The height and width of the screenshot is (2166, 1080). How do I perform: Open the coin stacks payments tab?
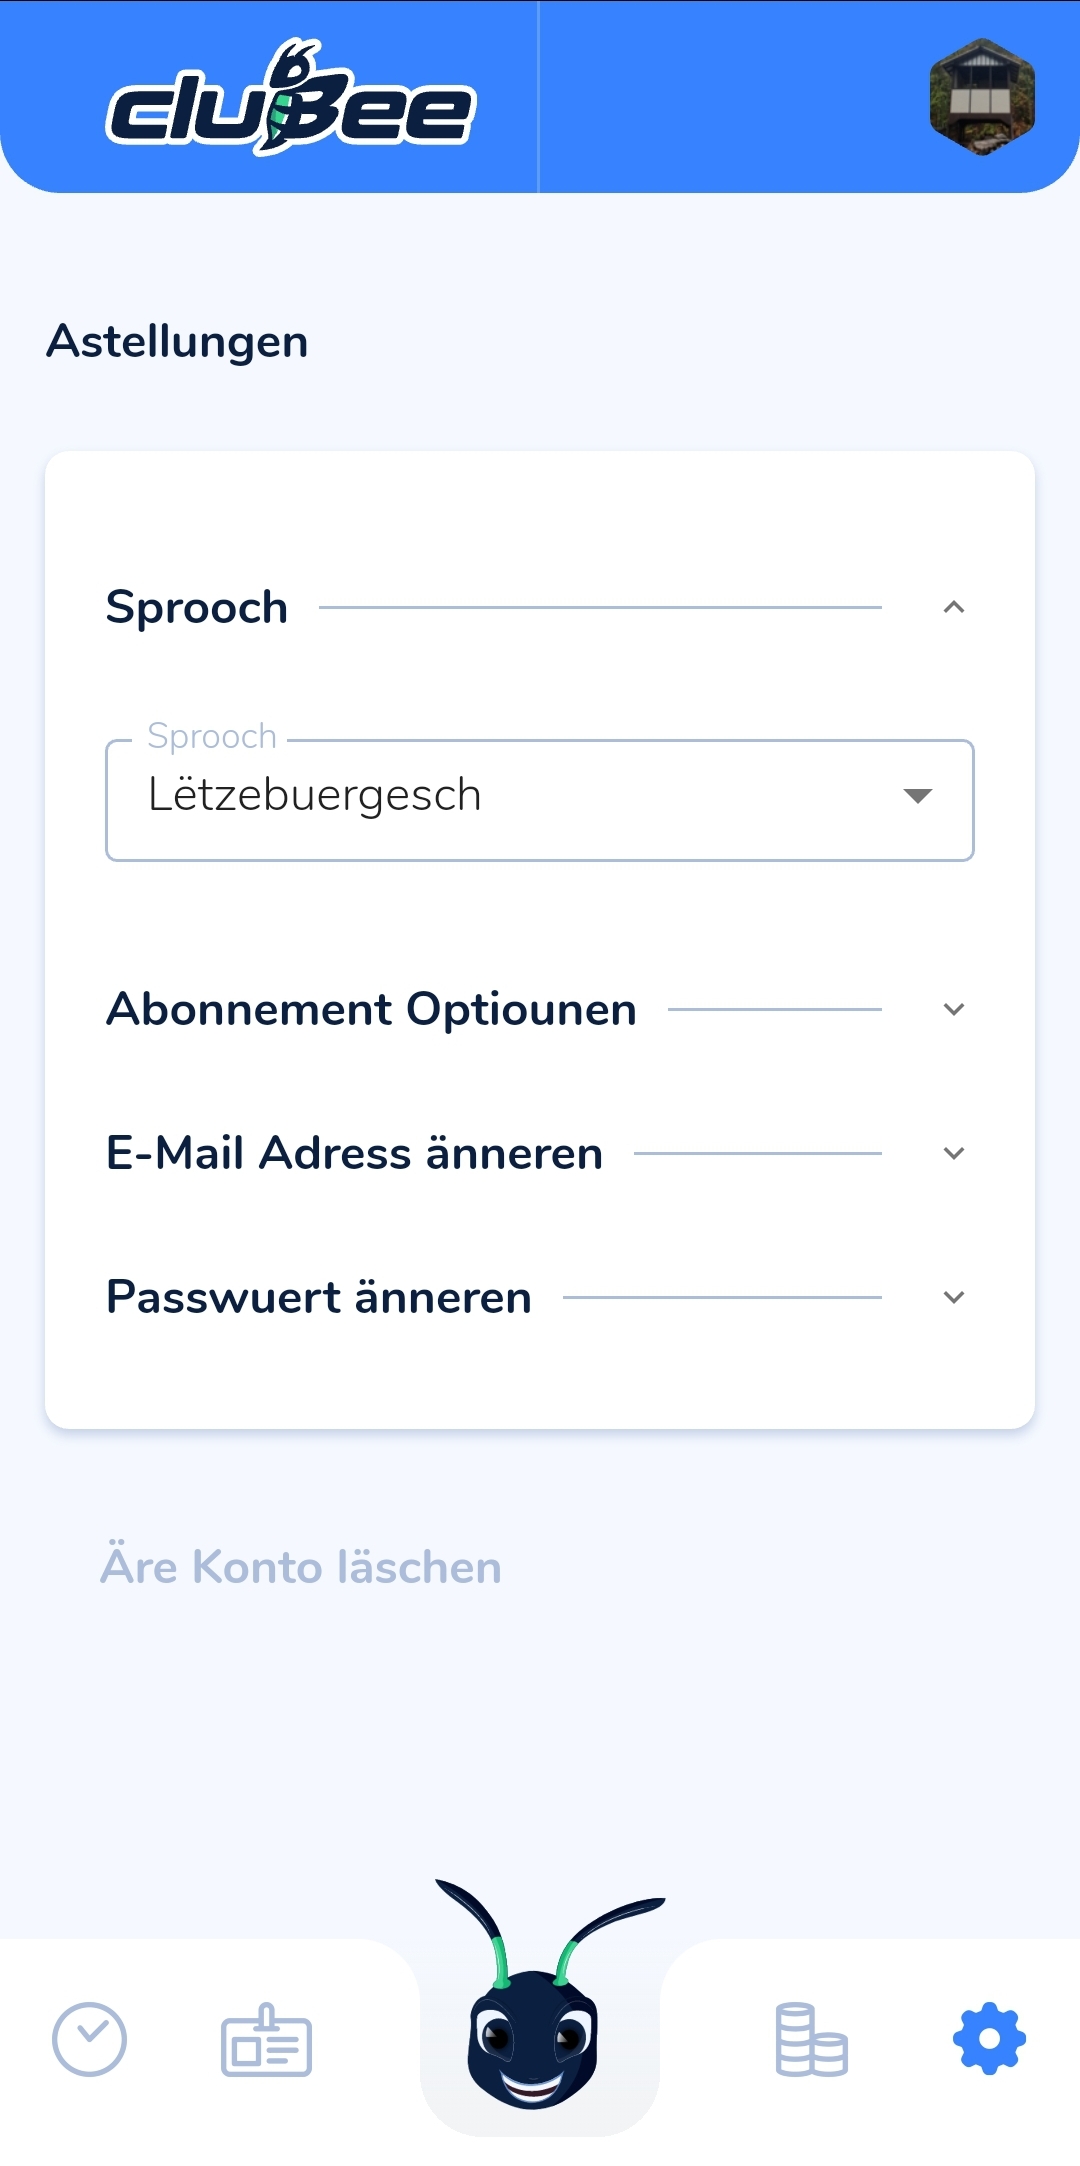pos(811,2040)
